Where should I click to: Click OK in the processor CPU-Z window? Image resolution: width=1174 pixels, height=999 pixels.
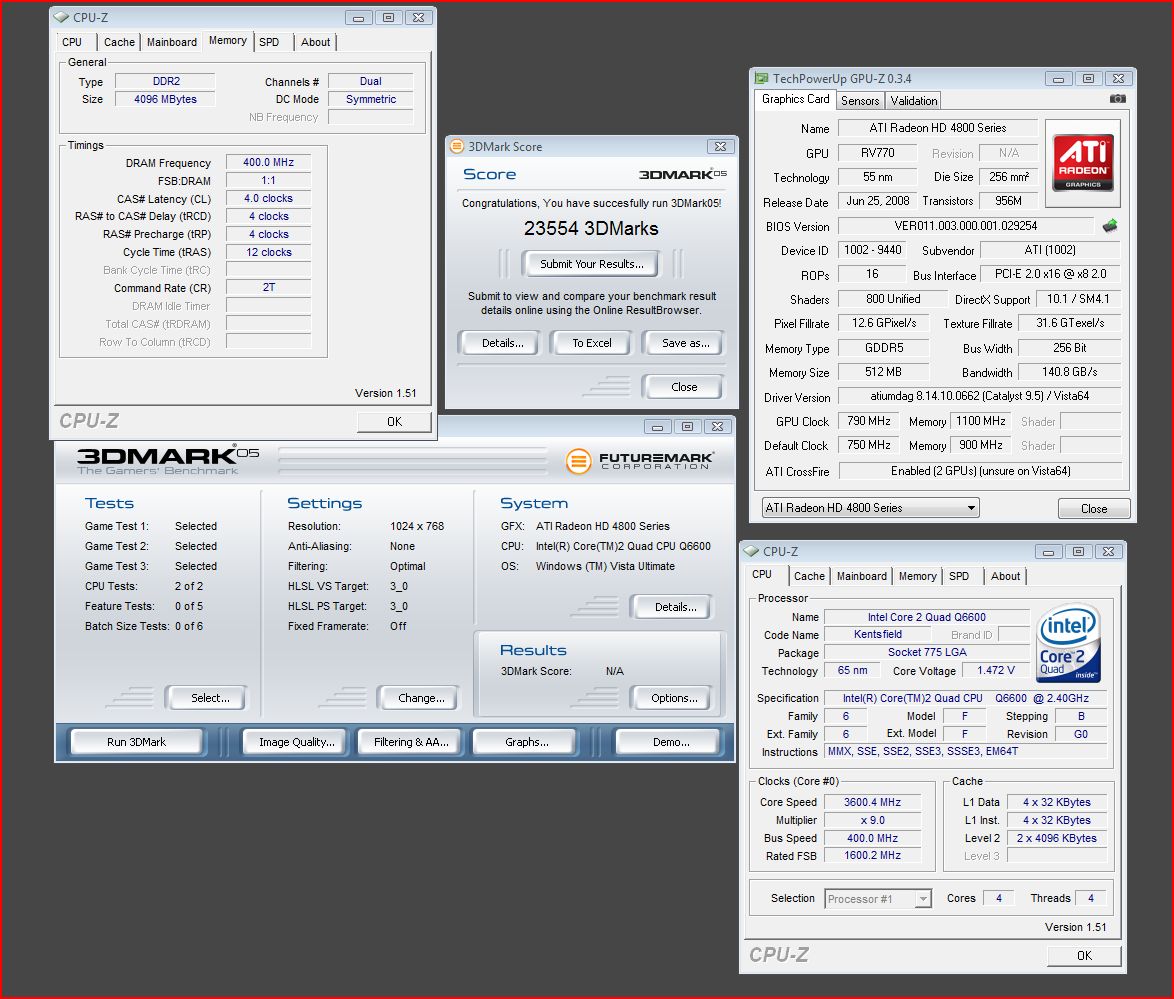point(1084,956)
